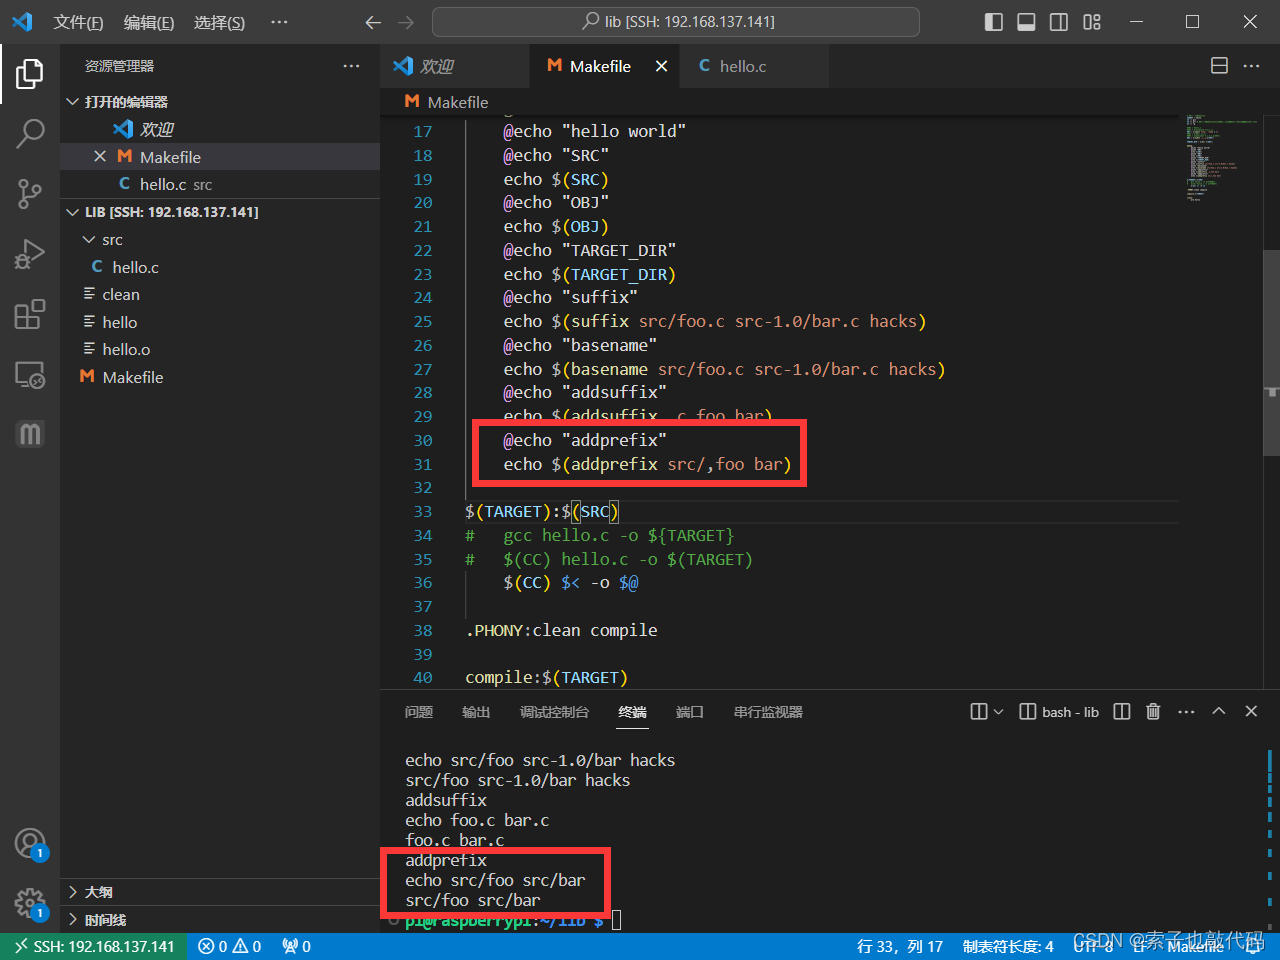Expand the 大纲 section
Viewport: 1280px width, 960px height.
pos(220,892)
